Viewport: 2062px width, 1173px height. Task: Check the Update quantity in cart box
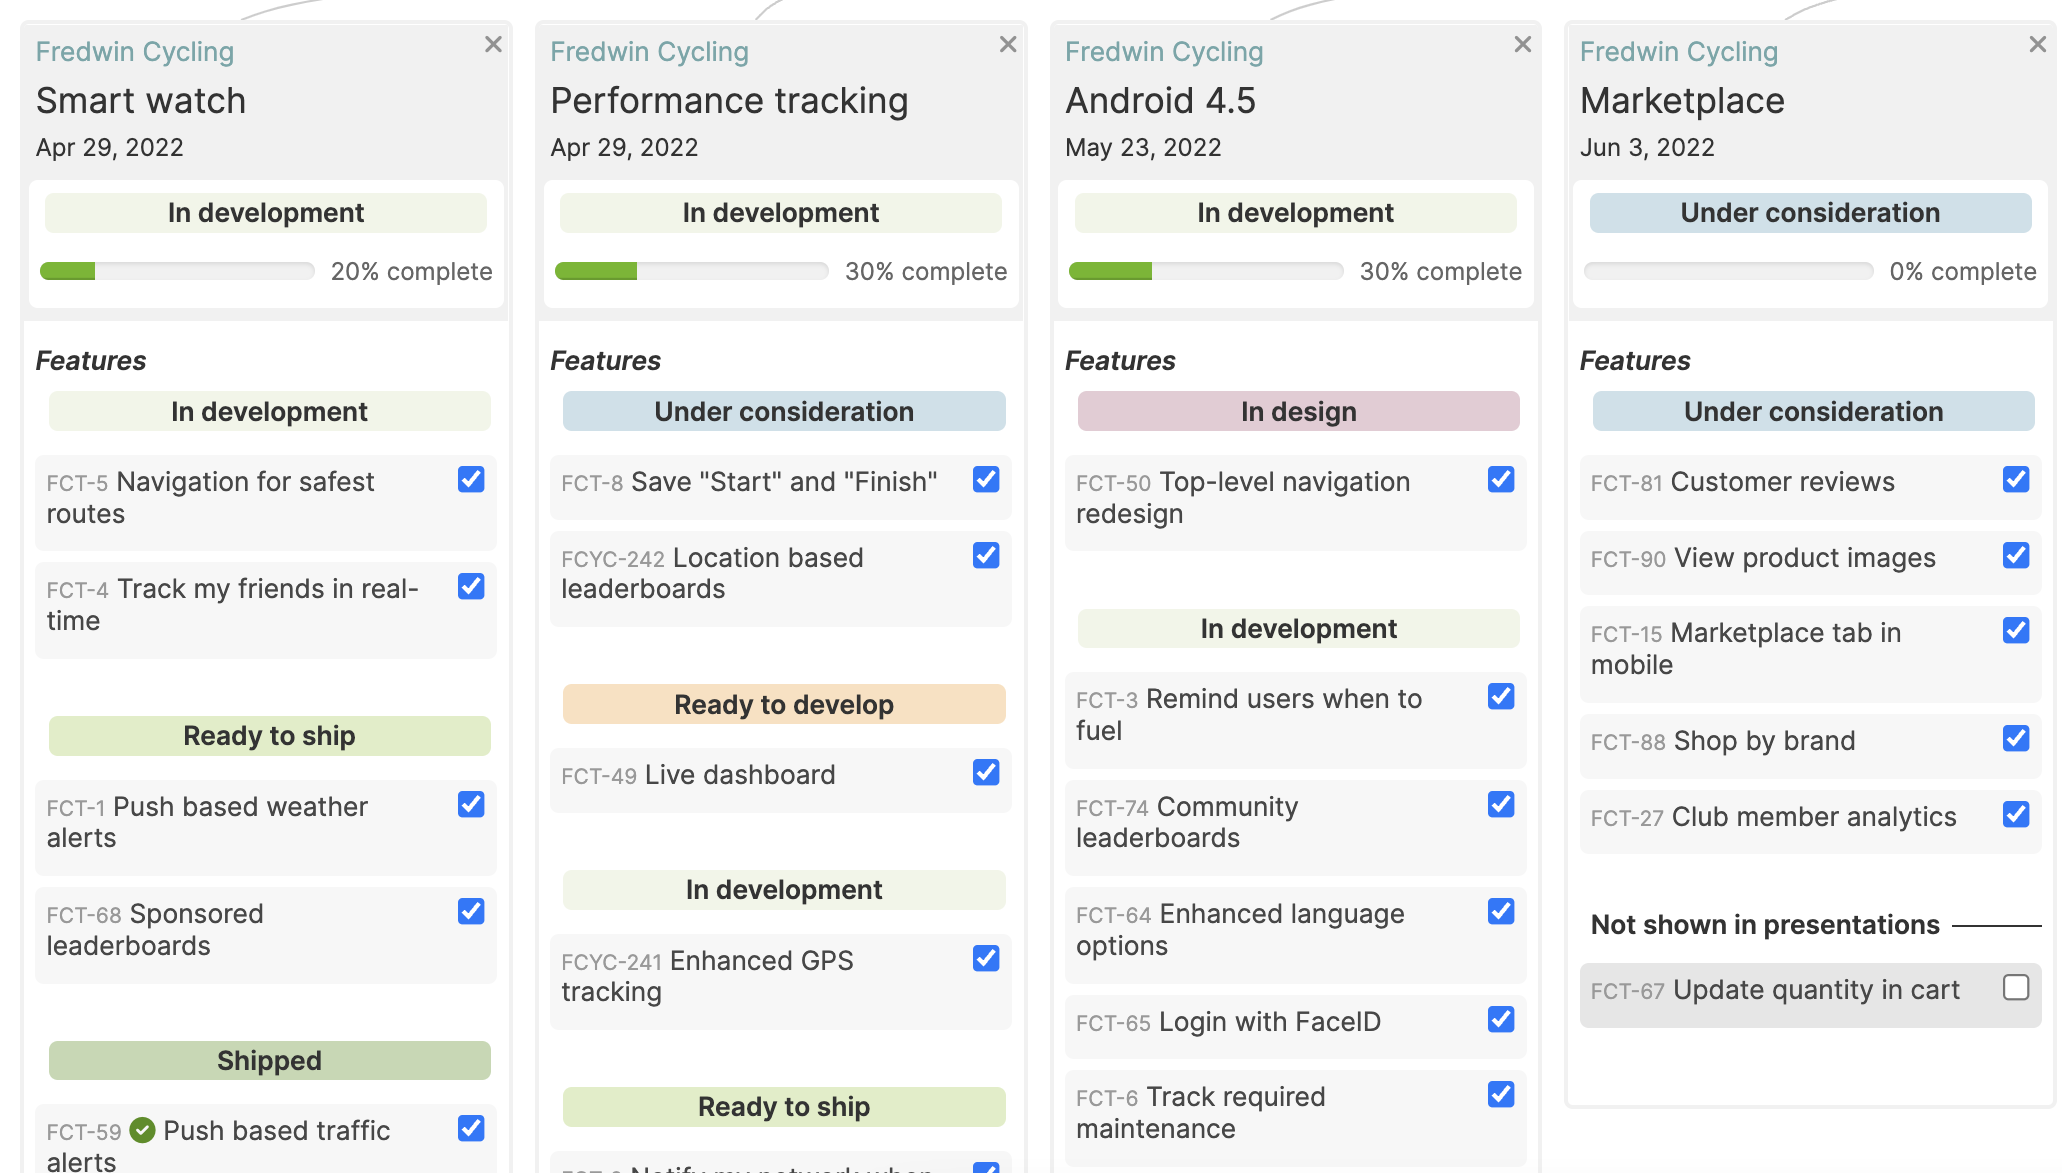[x=2016, y=988]
